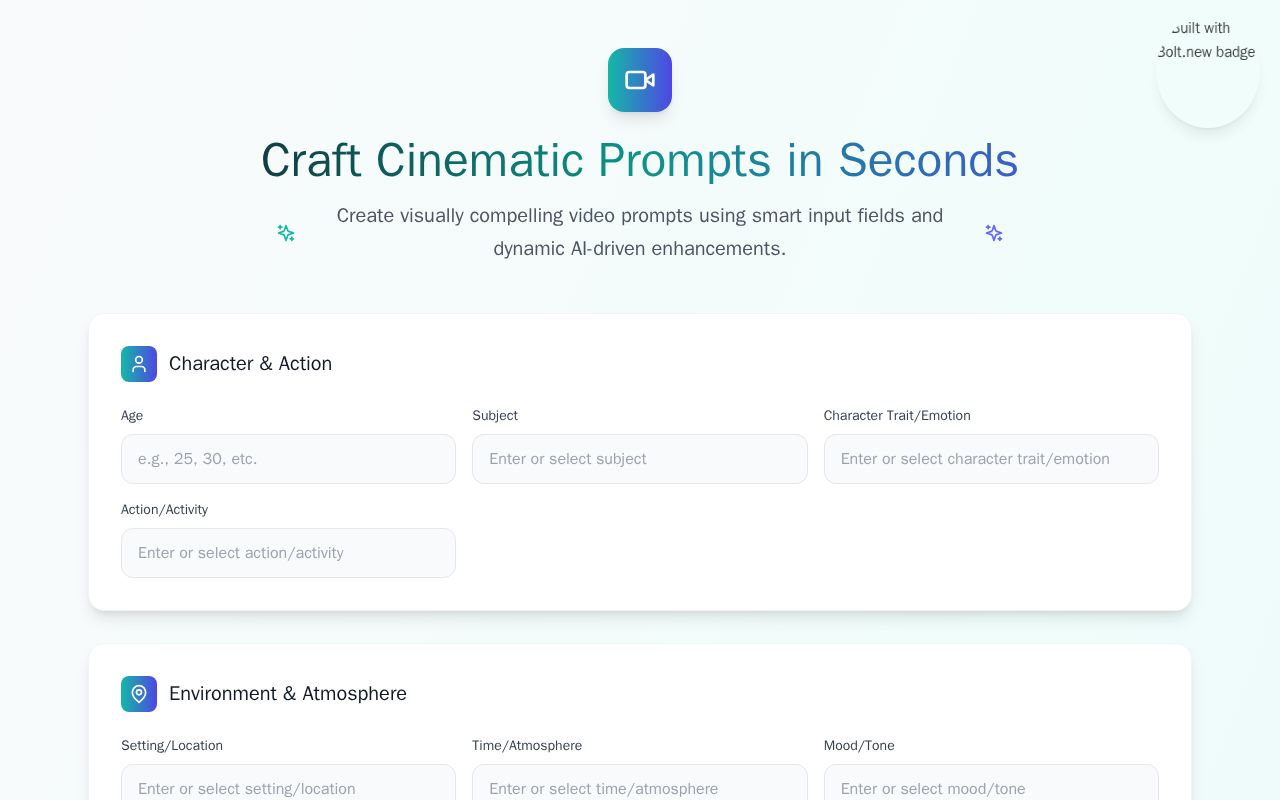Open the Built with Bolt.new badge
Image resolution: width=1280 pixels, height=800 pixels.
pos(1208,76)
